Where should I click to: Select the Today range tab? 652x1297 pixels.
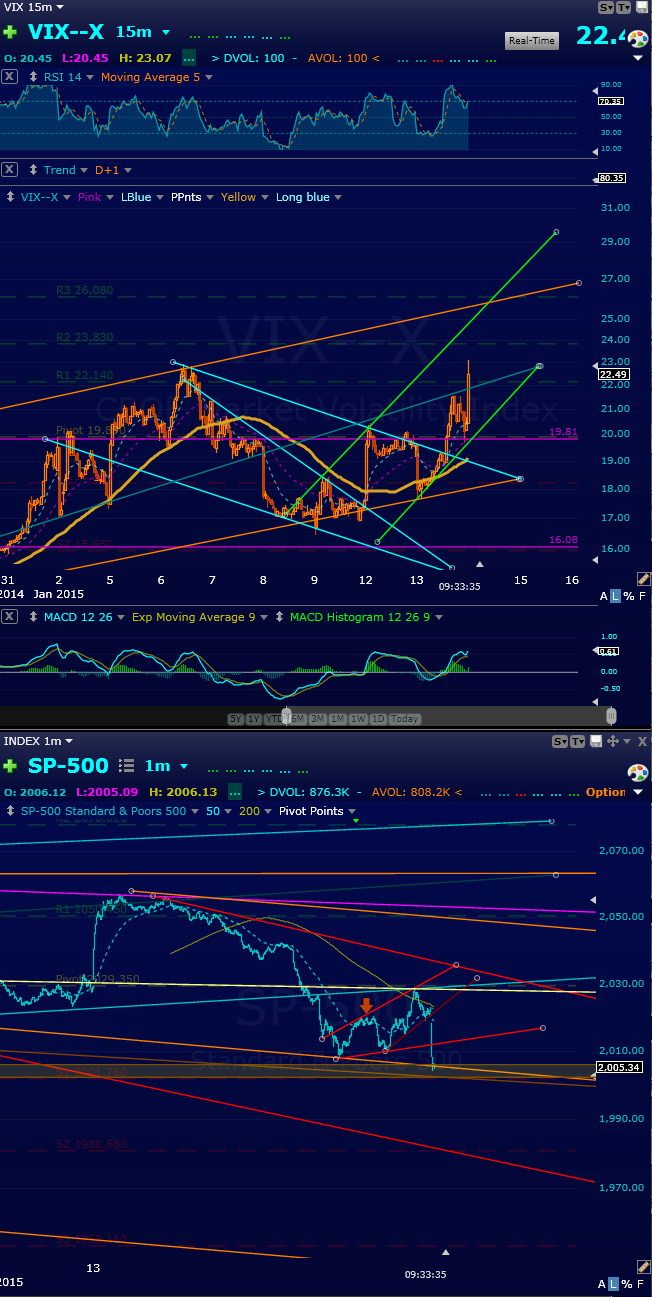click(405, 719)
